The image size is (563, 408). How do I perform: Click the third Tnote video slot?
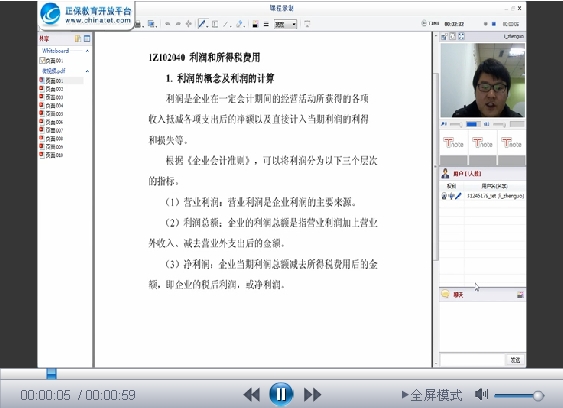tap(512, 147)
